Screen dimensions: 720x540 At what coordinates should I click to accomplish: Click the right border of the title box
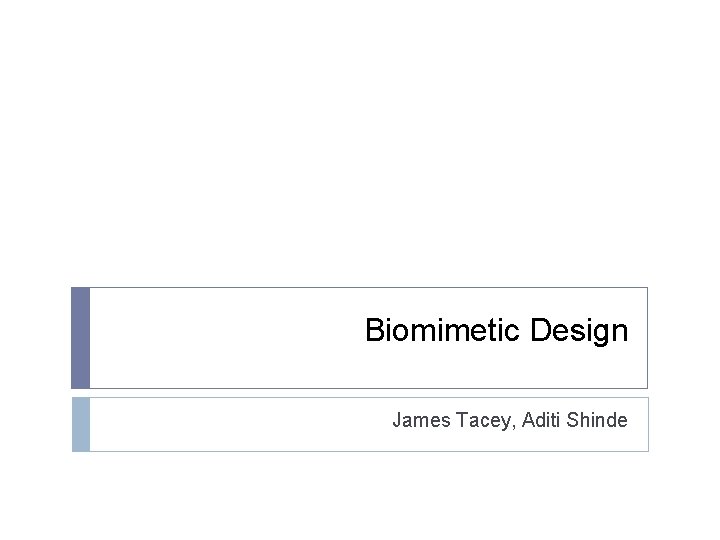point(647,338)
